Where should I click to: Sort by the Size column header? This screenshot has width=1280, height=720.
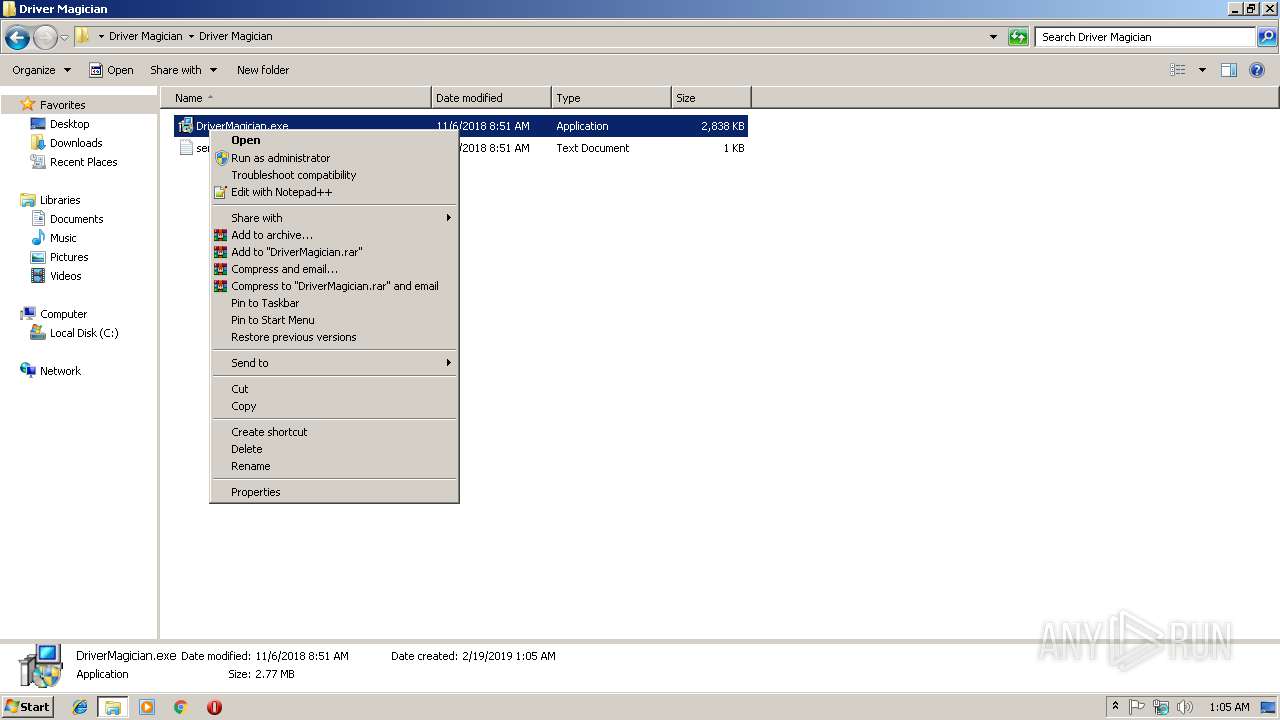711,98
